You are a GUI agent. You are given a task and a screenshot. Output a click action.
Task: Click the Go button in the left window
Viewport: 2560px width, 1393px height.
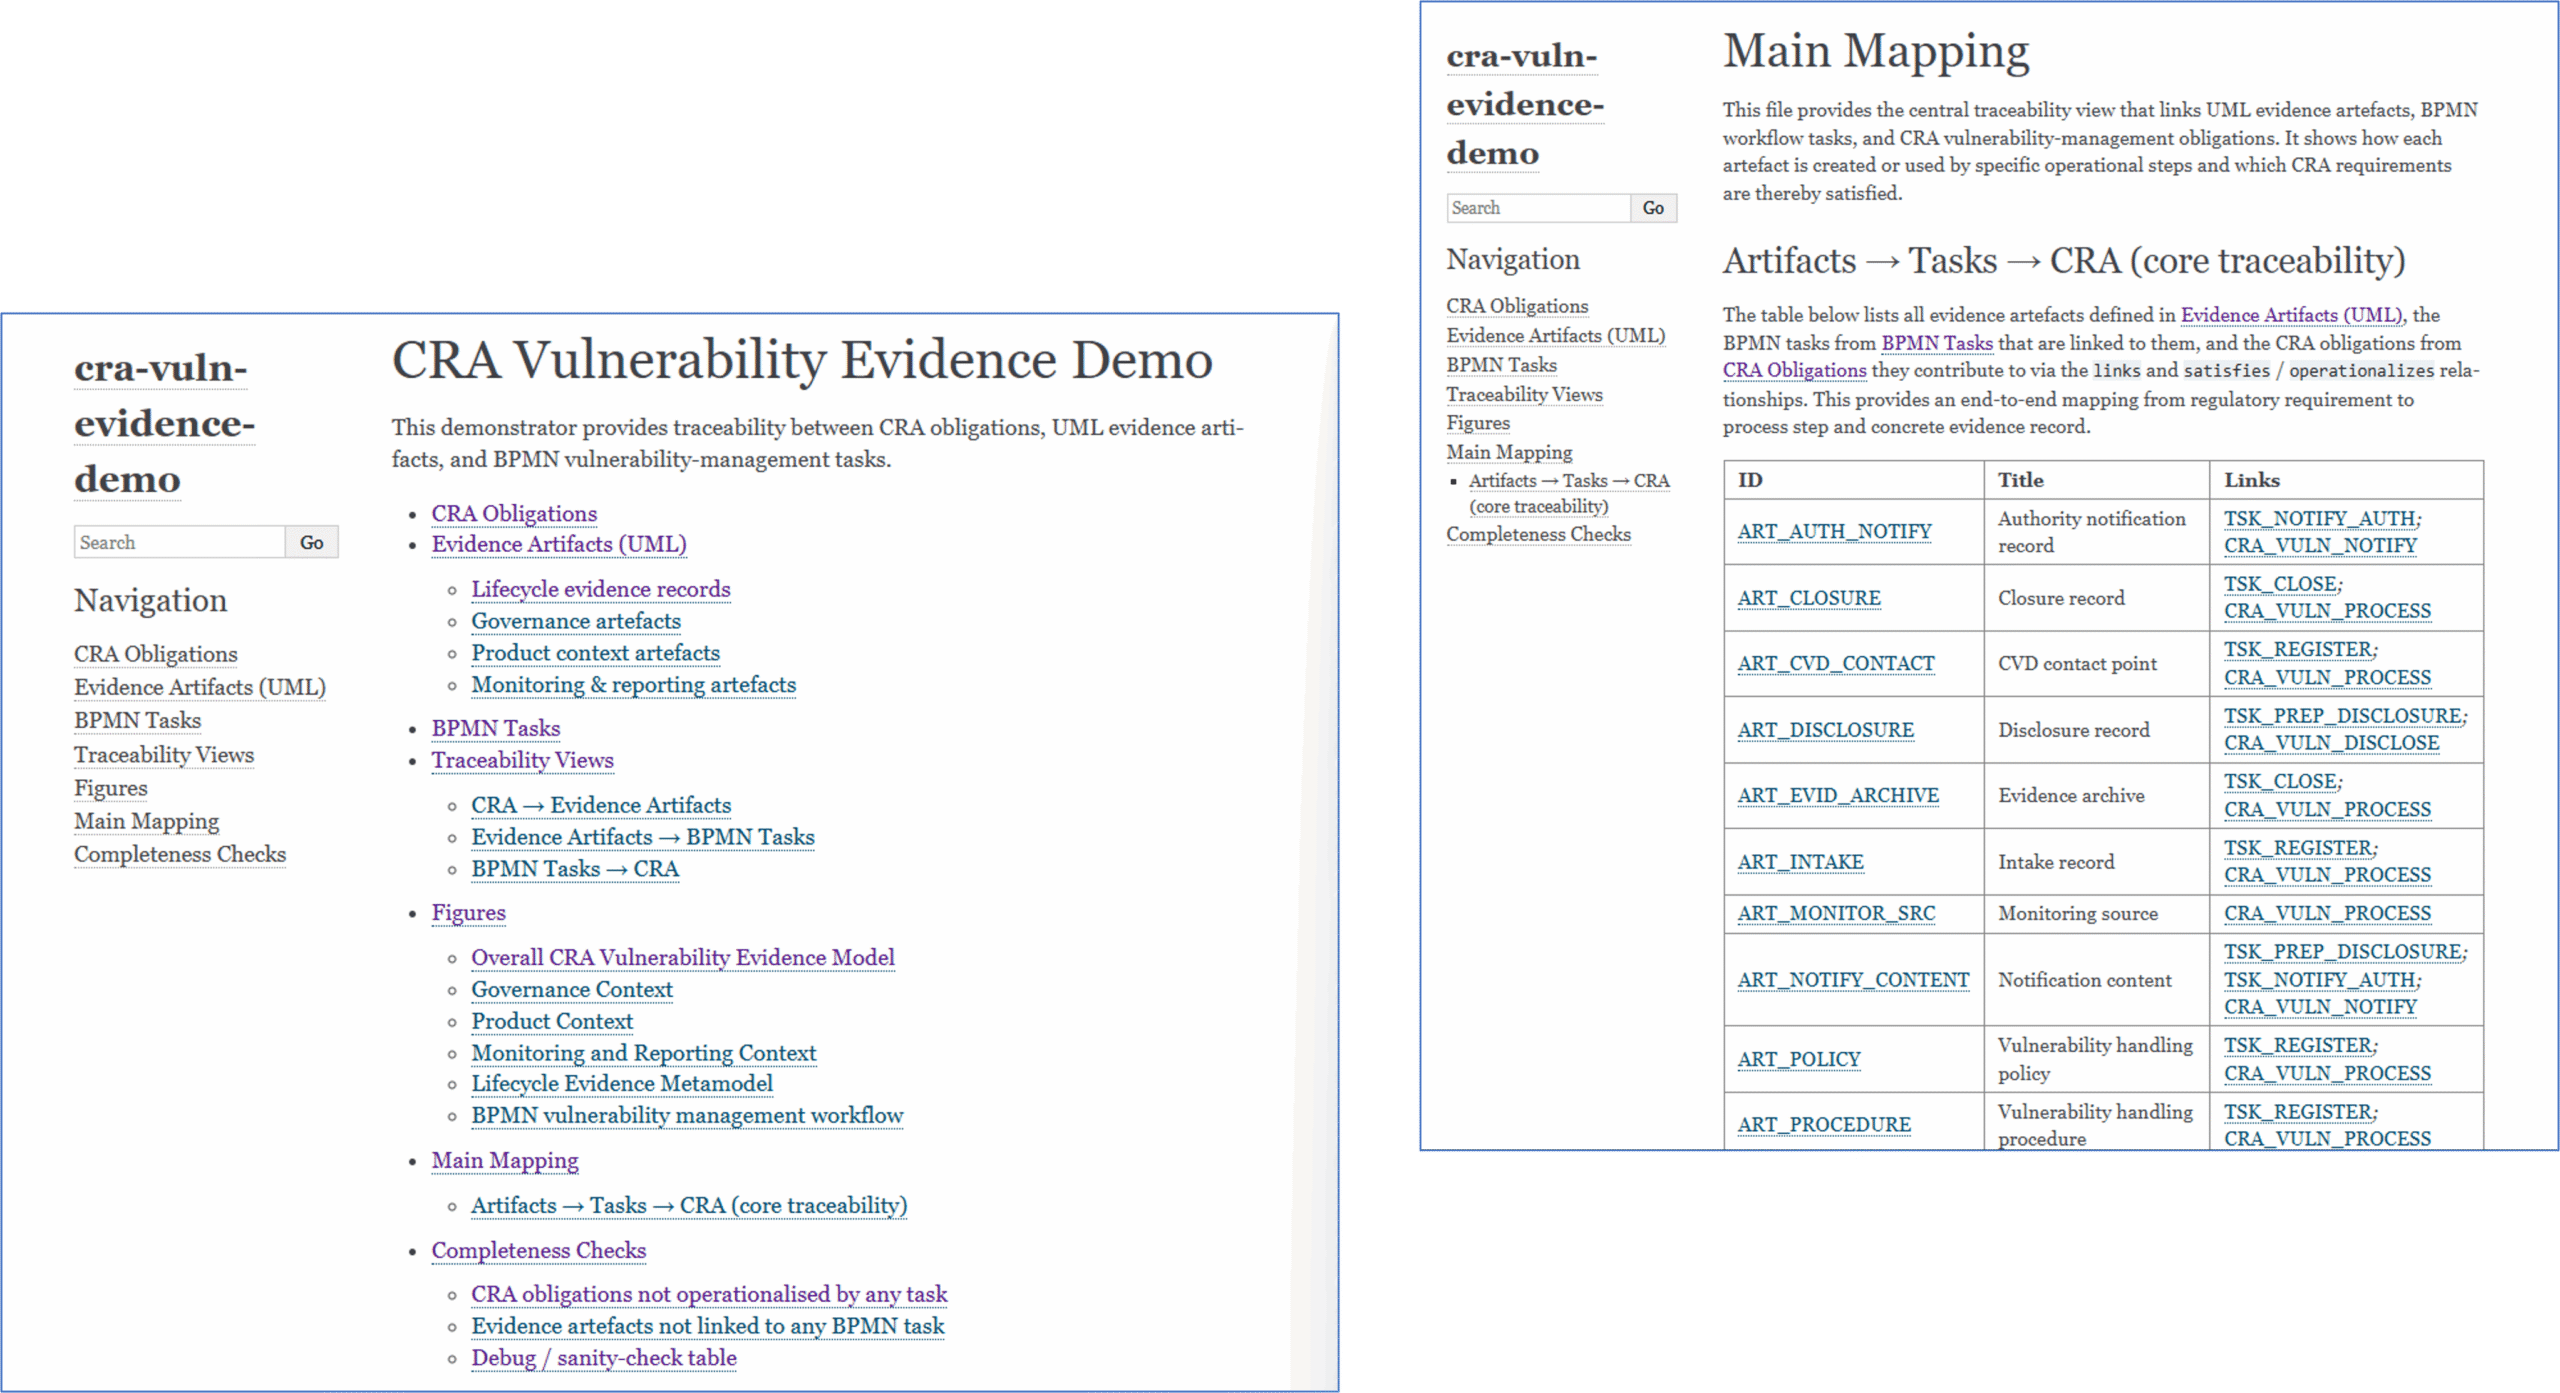(312, 542)
